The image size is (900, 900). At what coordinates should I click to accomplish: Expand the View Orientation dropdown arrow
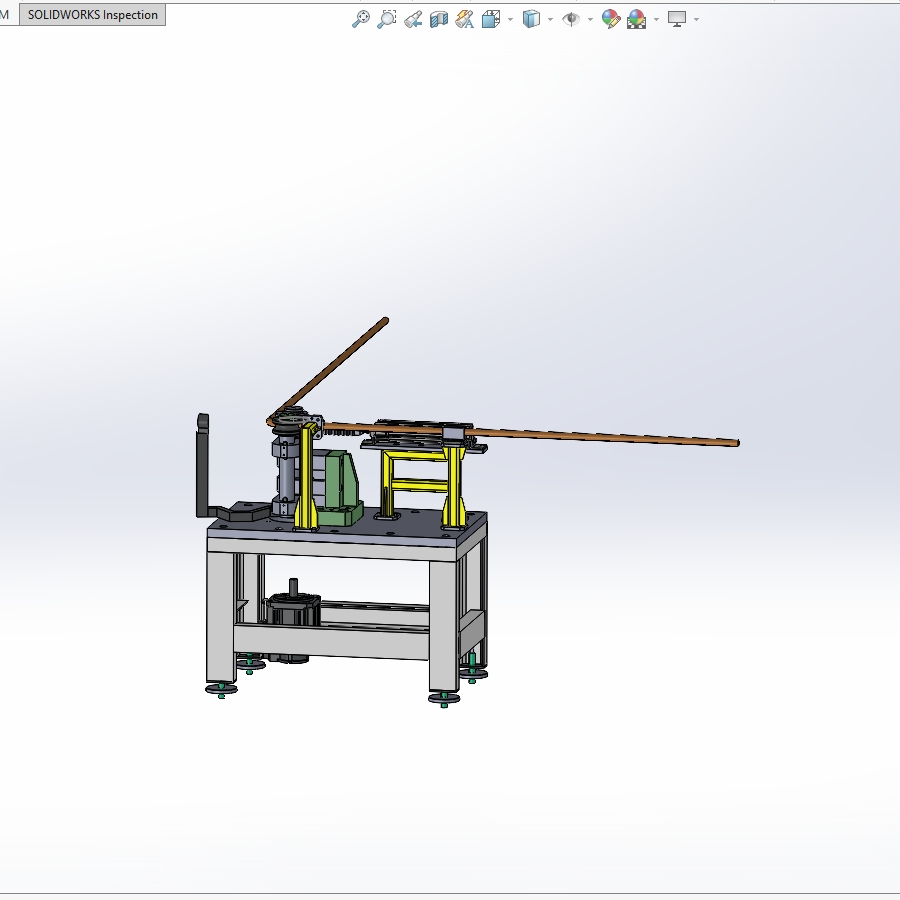point(510,20)
